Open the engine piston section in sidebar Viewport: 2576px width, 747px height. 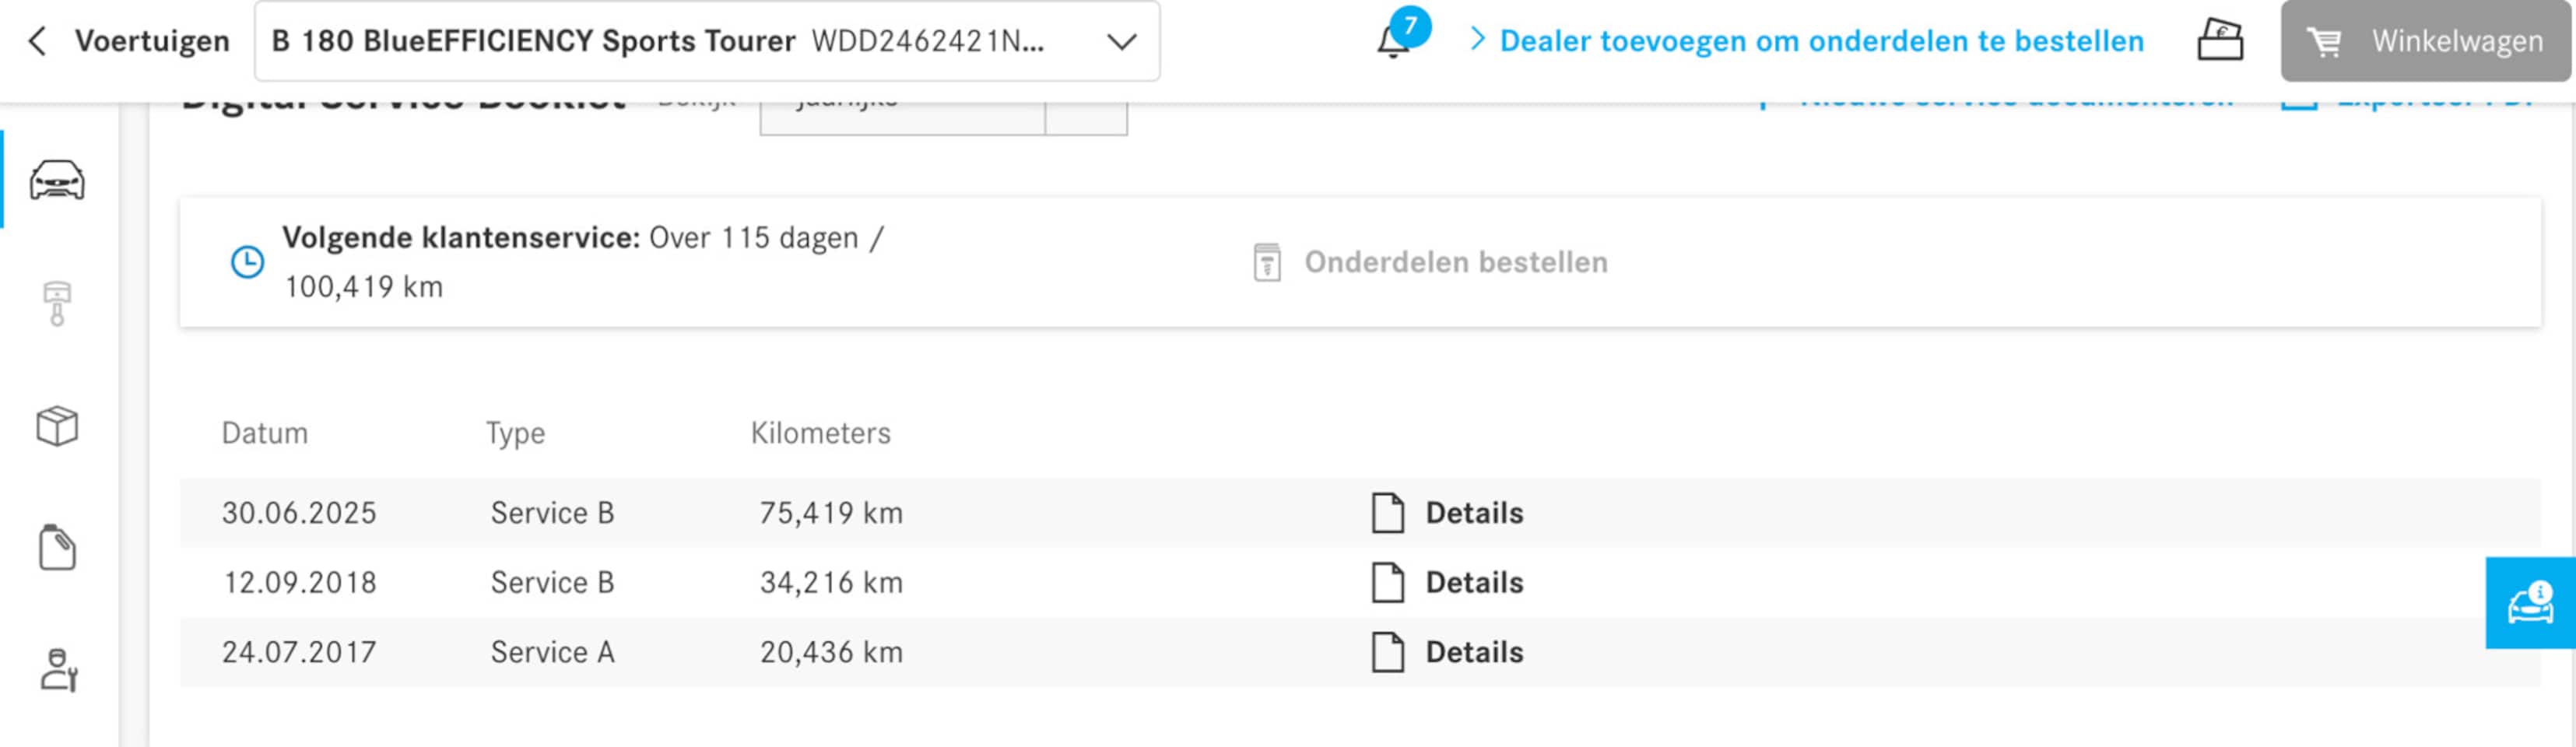point(57,303)
